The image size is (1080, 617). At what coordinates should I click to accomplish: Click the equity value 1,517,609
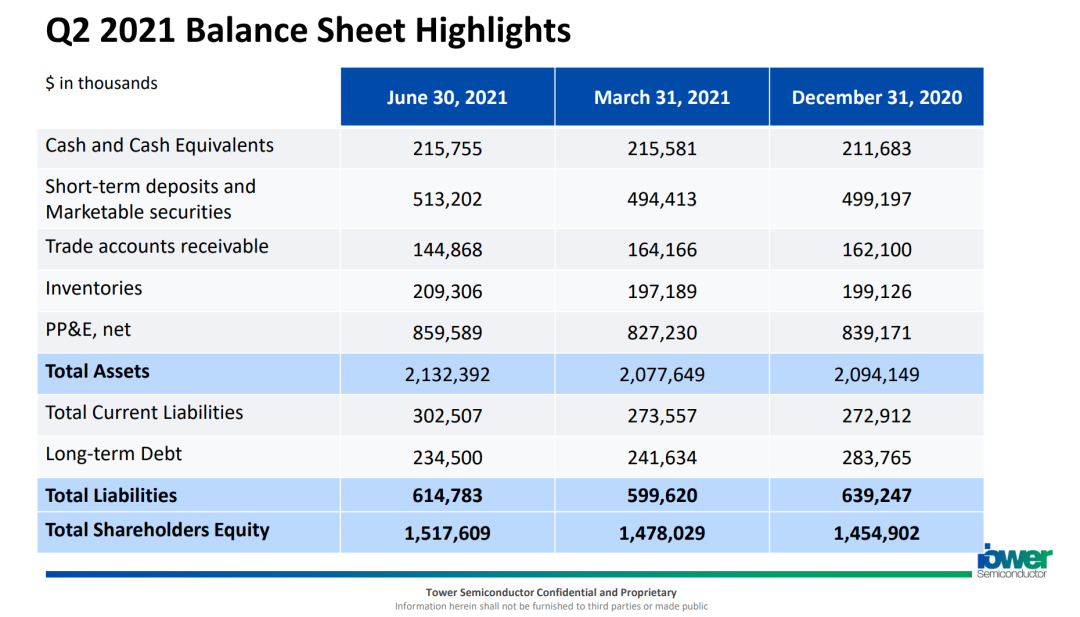tap(447, 533)
